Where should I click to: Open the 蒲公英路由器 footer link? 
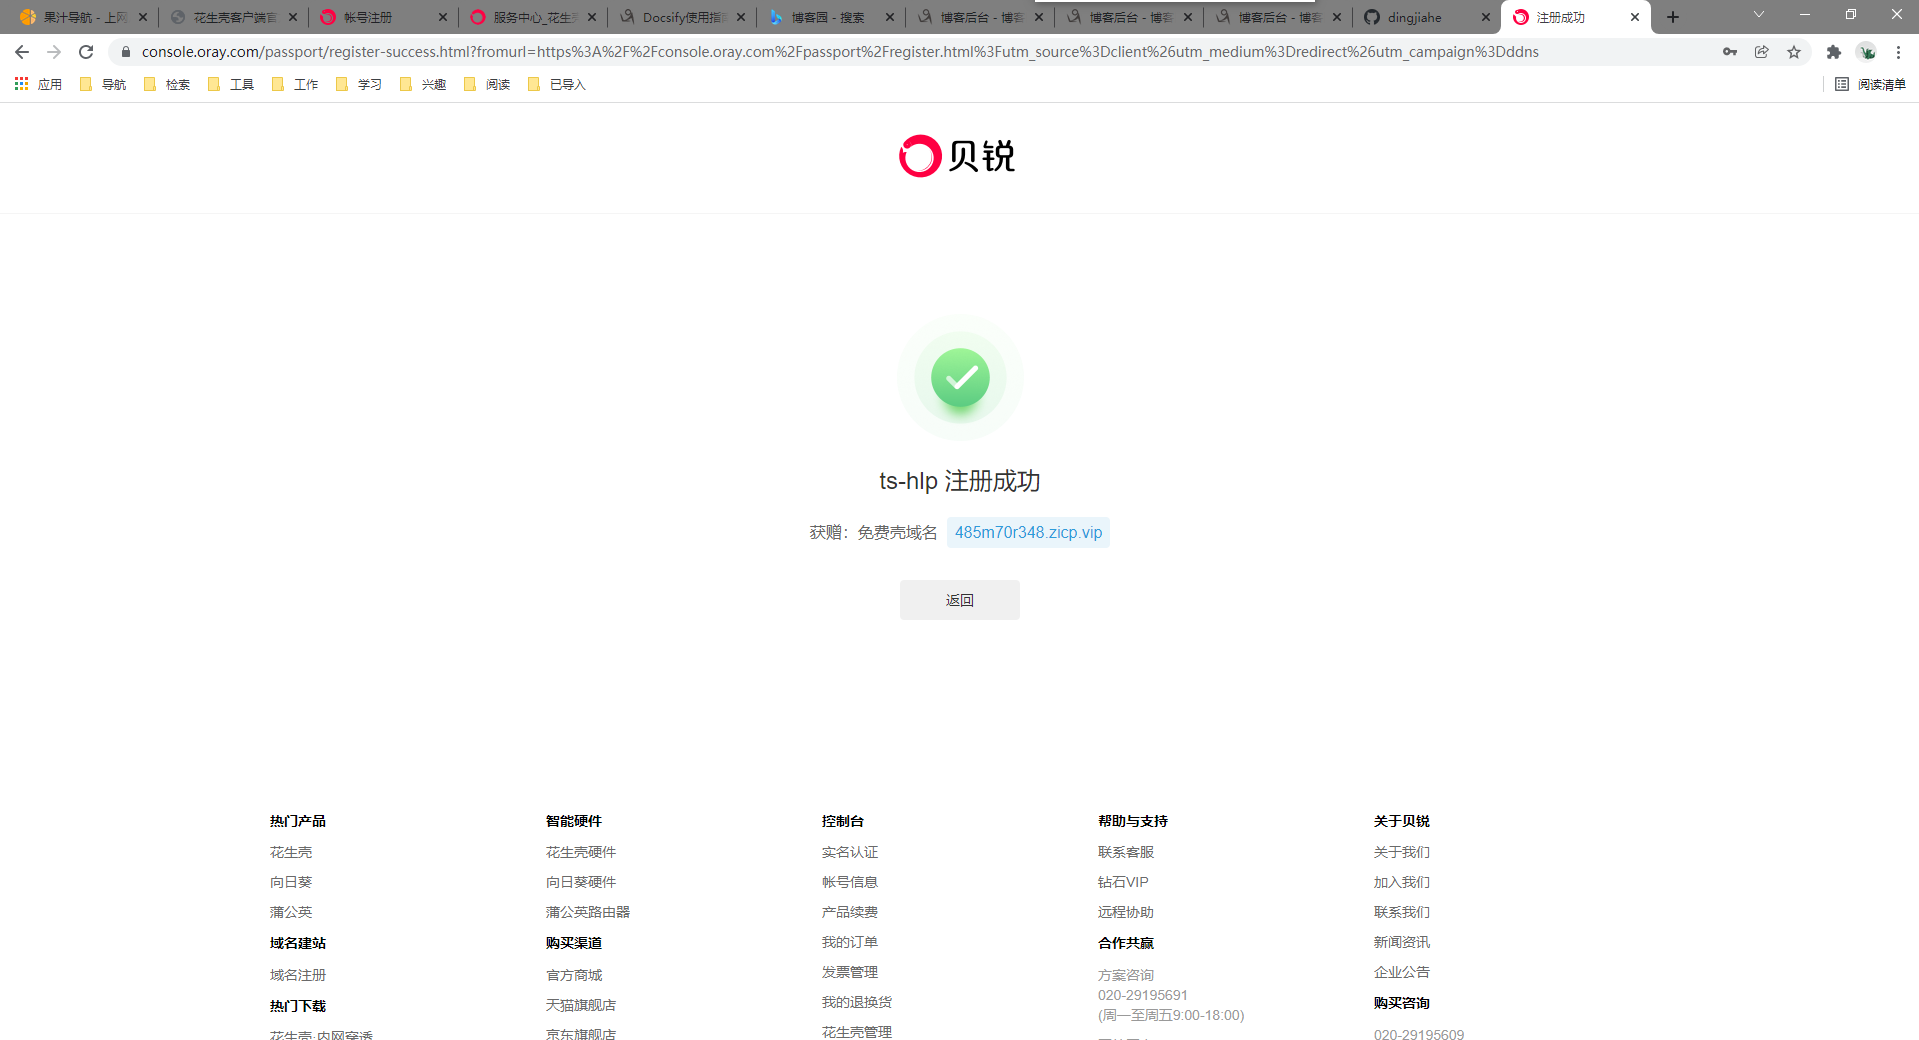pyautogui.click(x=588, y=912)
